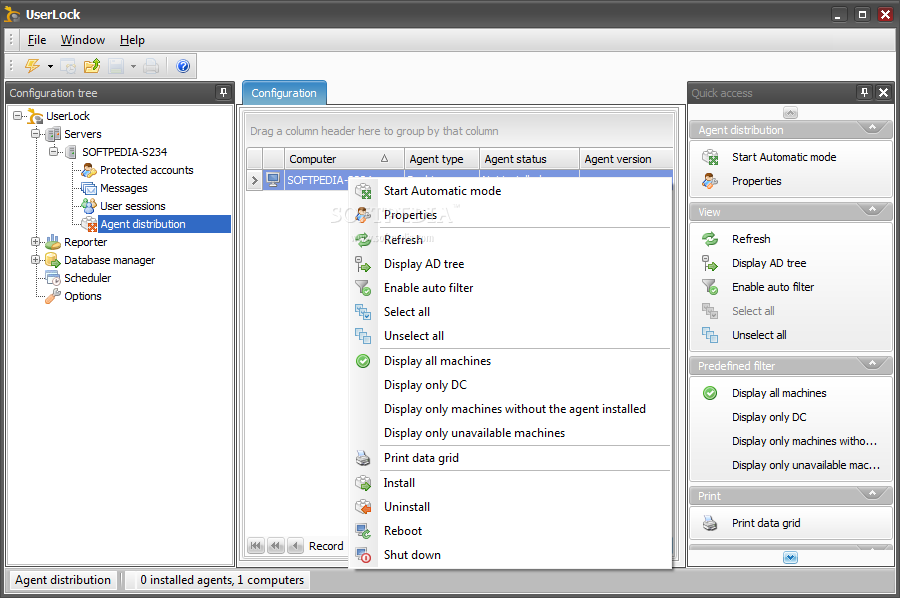Image resolution: width=900 pixels, height=598 pixels.
Task: Collapse the Agent distribution quick access group
Action: point(872,127)
